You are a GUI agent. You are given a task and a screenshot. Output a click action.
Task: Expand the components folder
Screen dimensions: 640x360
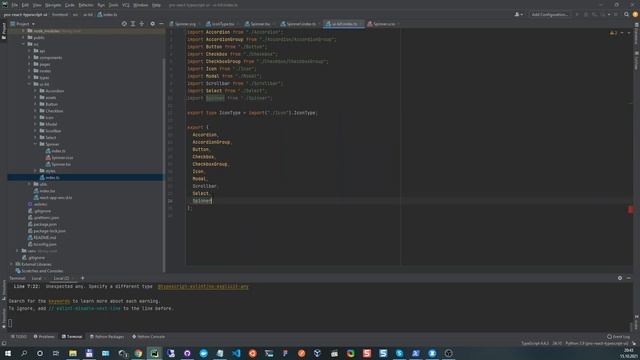tap(29, 58)
